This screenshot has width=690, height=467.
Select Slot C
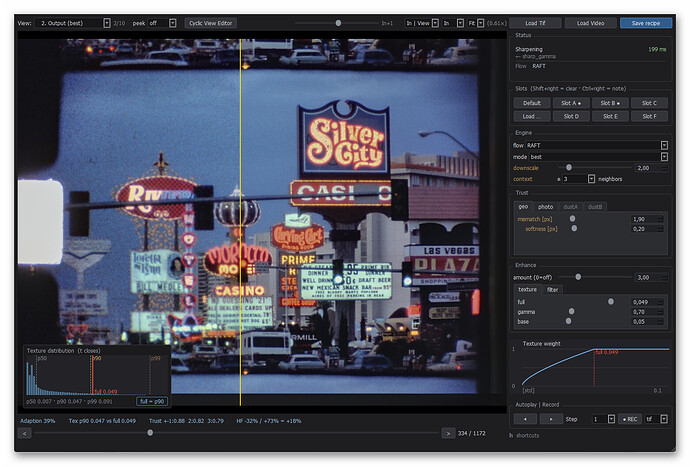click(x=649, y=103)
